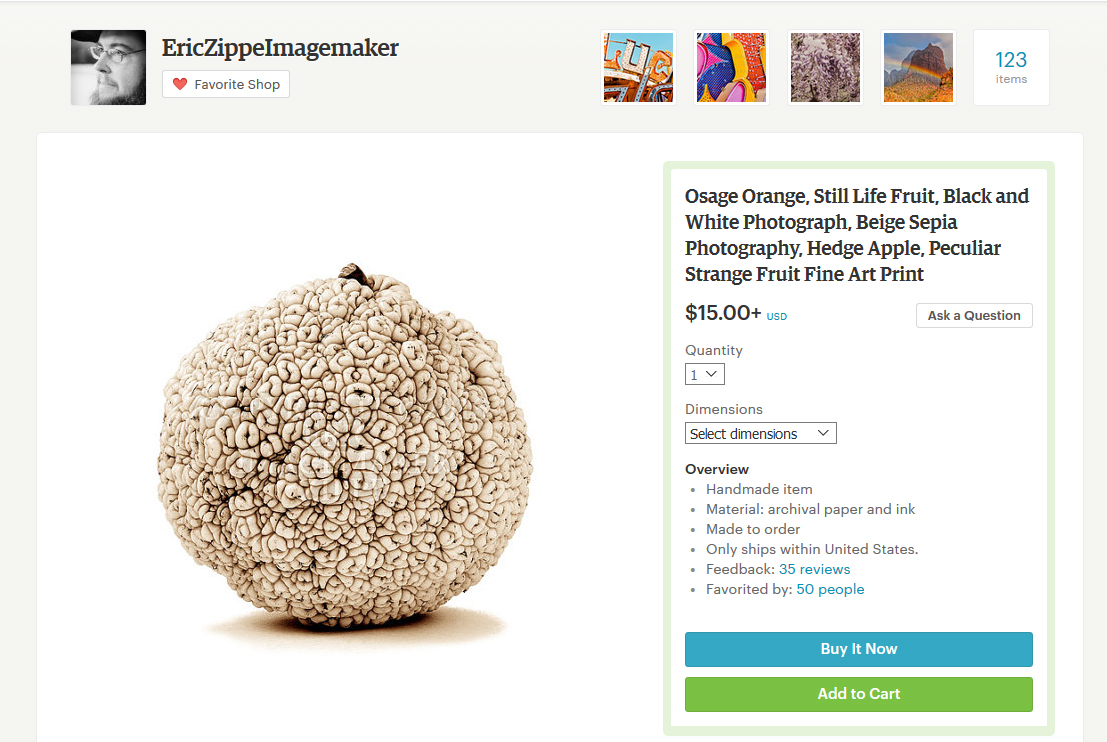Open the 35 reviews link
Screen dimensions: 1107x742
(x=814, y=569)
